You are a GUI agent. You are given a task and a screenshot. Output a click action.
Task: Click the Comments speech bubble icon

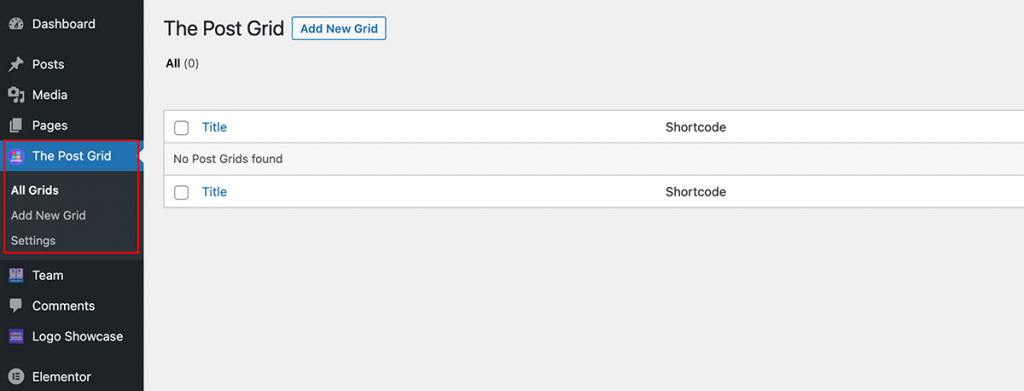tap(16, 306)
